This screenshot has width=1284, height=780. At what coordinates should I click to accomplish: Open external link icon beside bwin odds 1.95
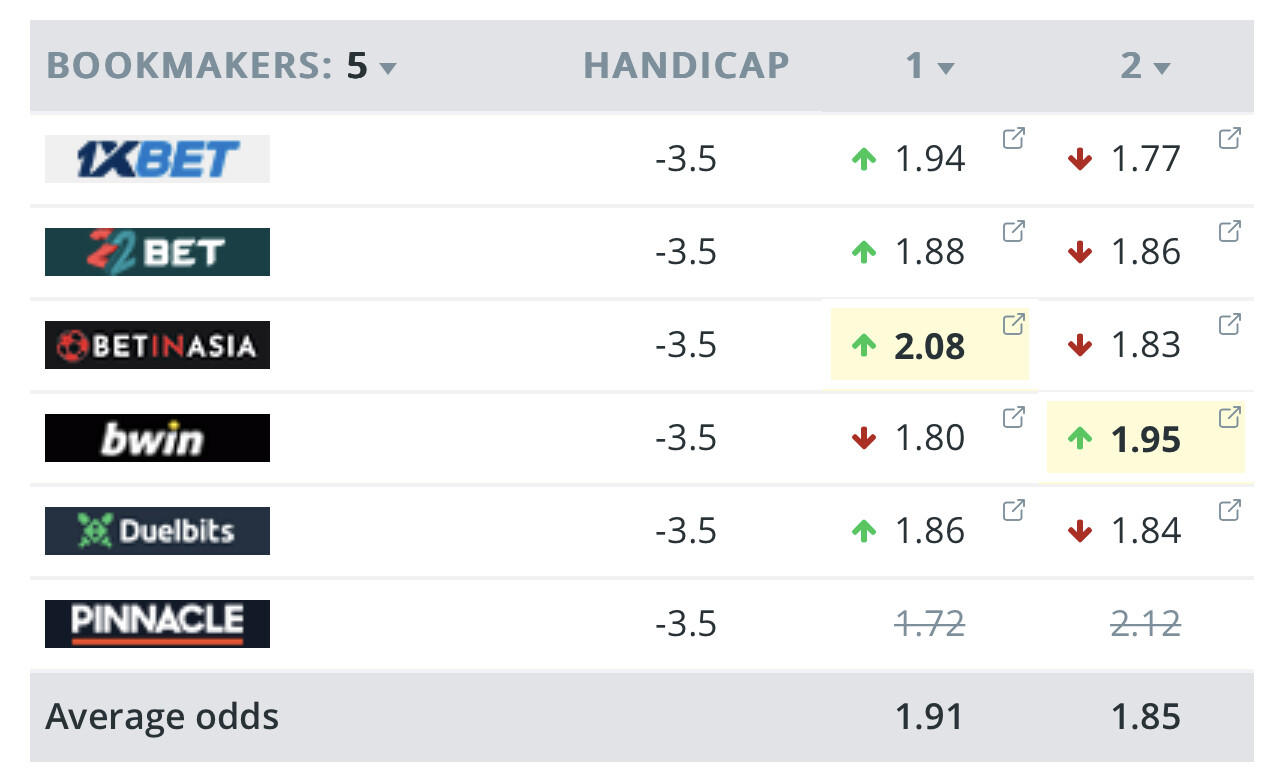tap(1229, 417)
